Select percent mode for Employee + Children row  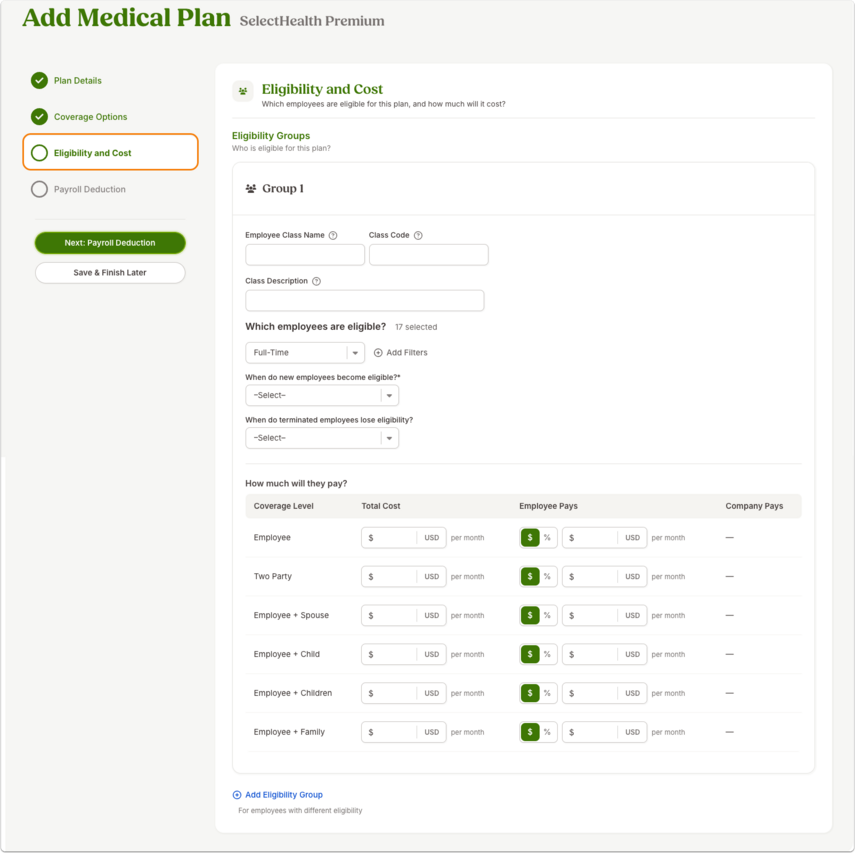[547, 693]
